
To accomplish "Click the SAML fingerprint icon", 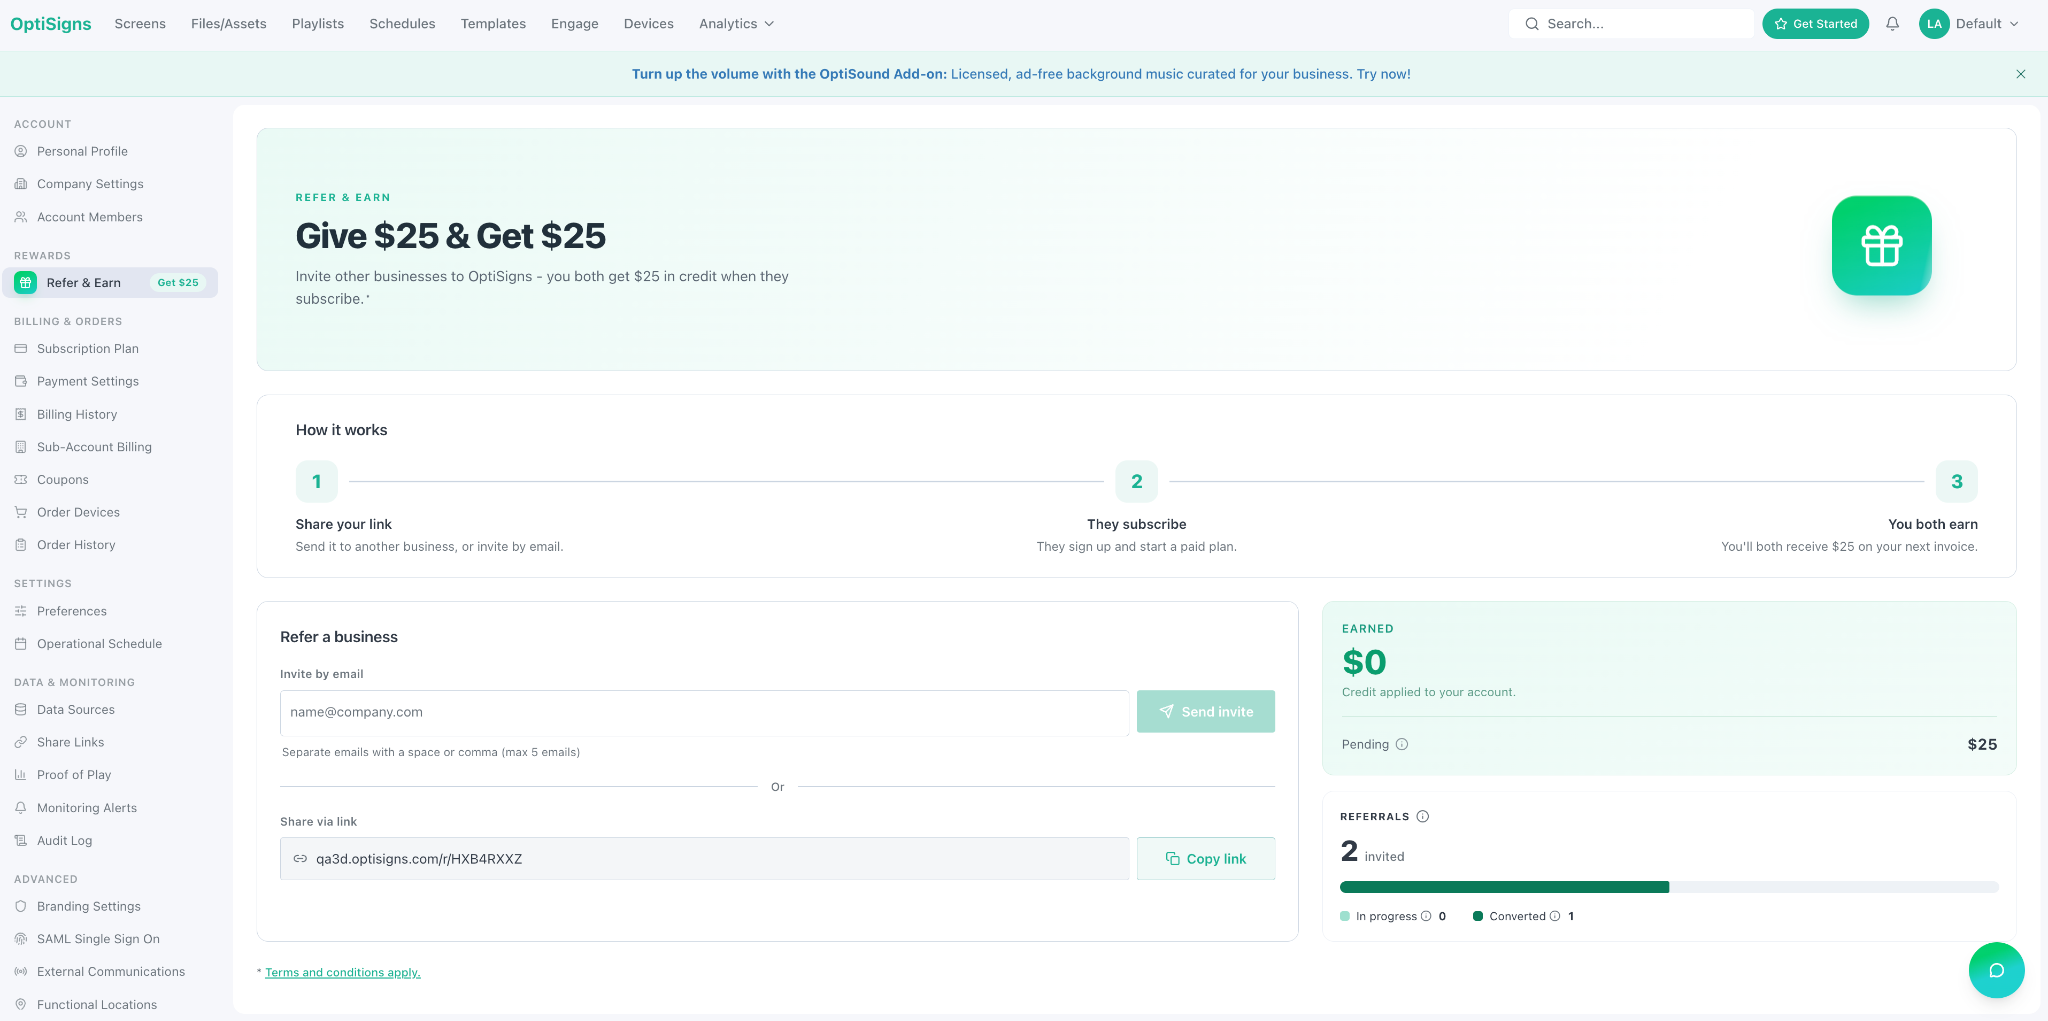I will (21, 939).
